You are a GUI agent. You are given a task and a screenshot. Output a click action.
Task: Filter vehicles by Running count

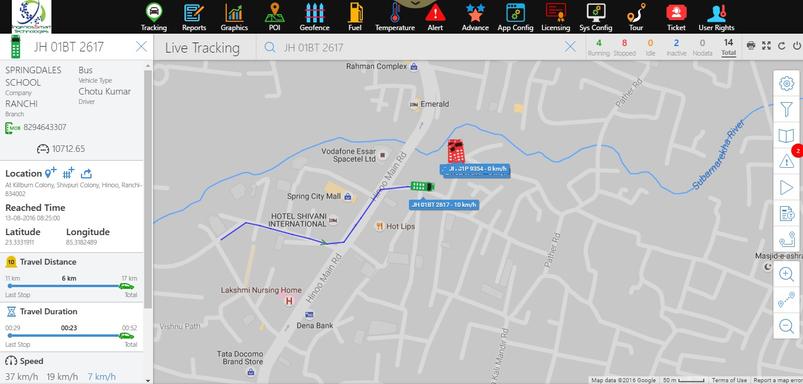599,47
